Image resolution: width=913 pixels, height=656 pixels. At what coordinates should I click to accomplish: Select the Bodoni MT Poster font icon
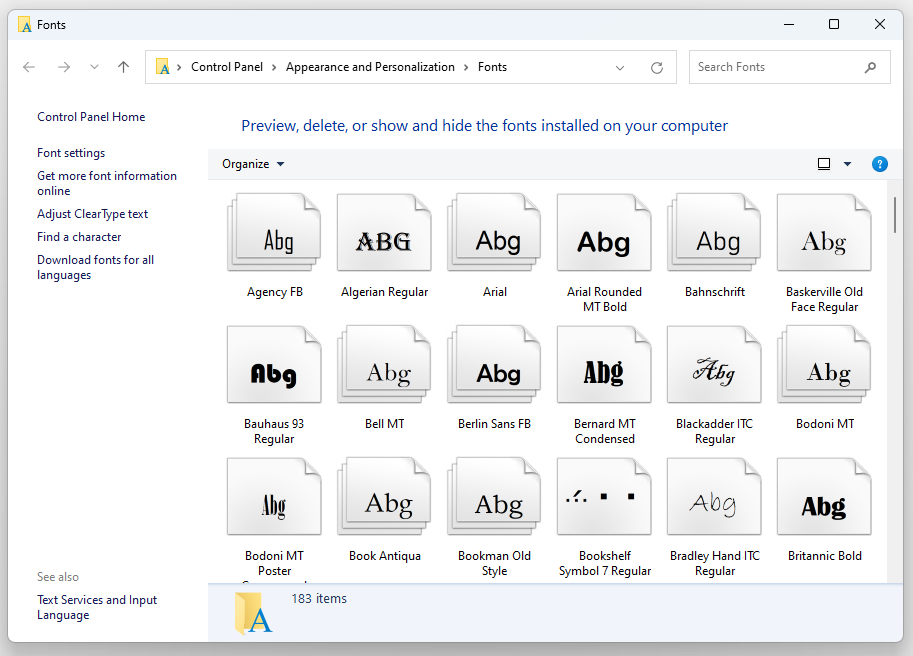[274, 497]
